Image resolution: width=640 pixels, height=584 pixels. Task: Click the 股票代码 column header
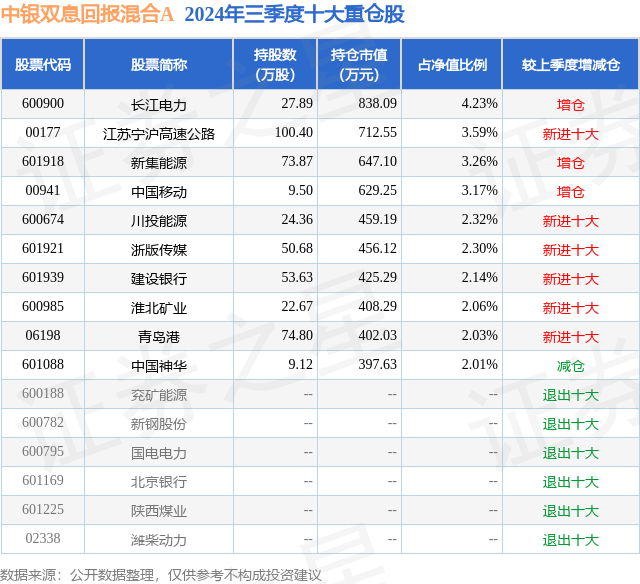43,64
